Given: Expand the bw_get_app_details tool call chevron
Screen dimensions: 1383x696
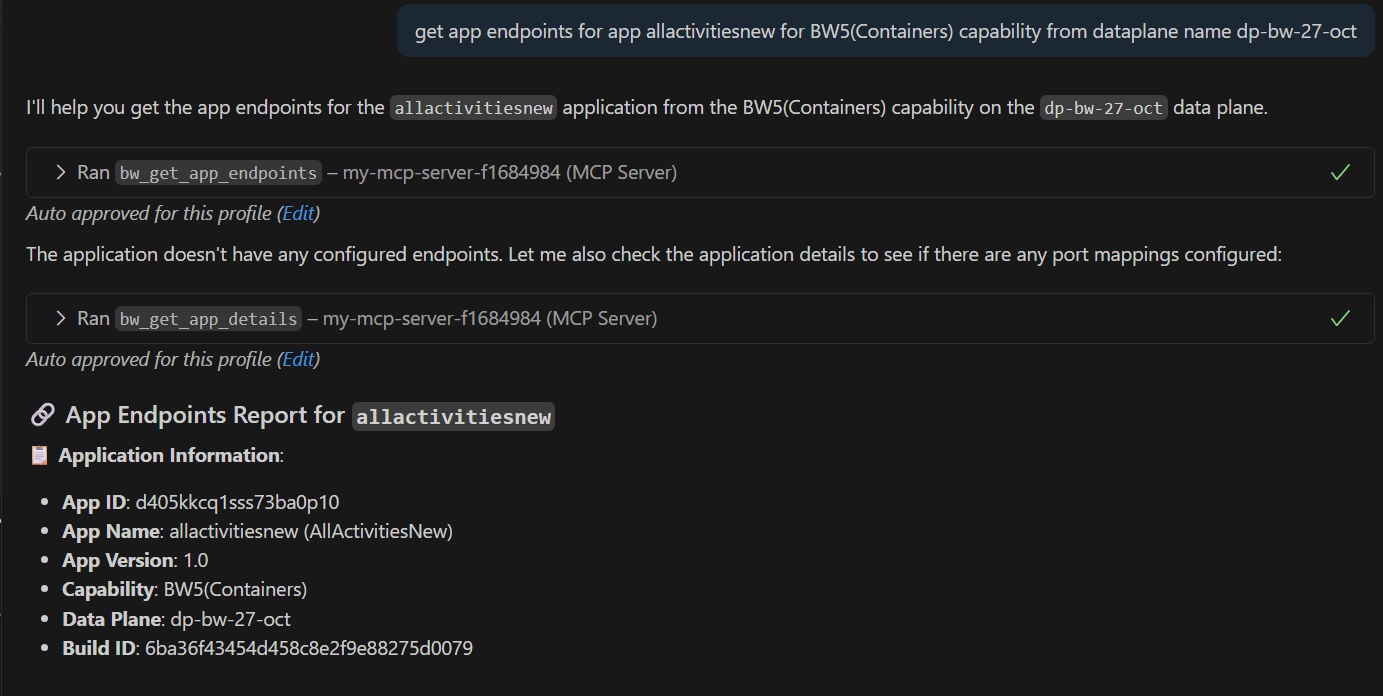Looking at the screenshot, I should point(62,319).
